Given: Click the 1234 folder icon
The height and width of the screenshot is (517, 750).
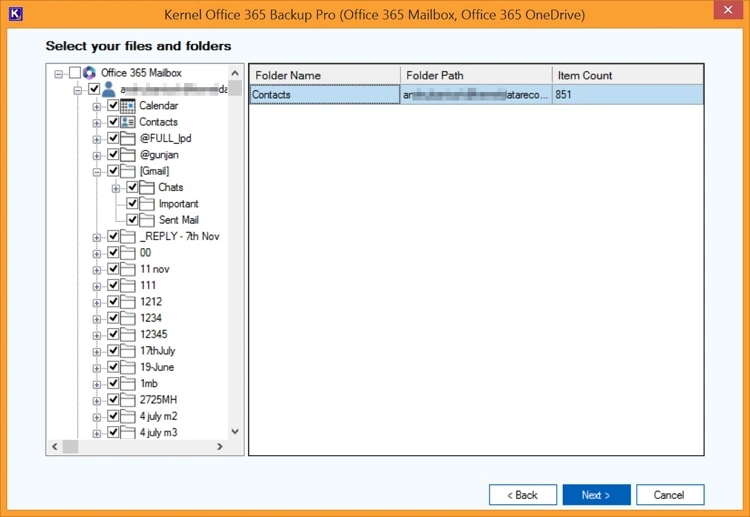Looking at the screenshot, I should pos(128,318).
